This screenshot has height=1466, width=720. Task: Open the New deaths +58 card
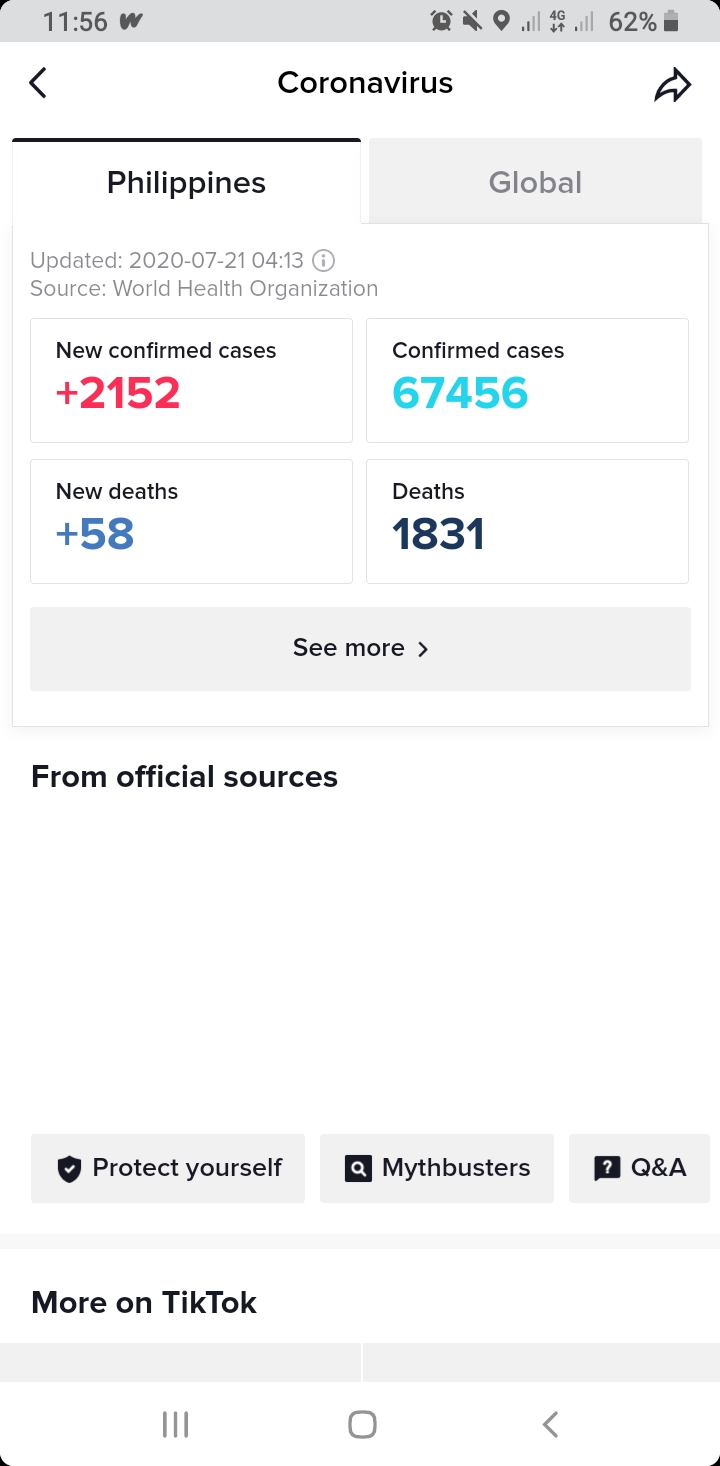191,521
